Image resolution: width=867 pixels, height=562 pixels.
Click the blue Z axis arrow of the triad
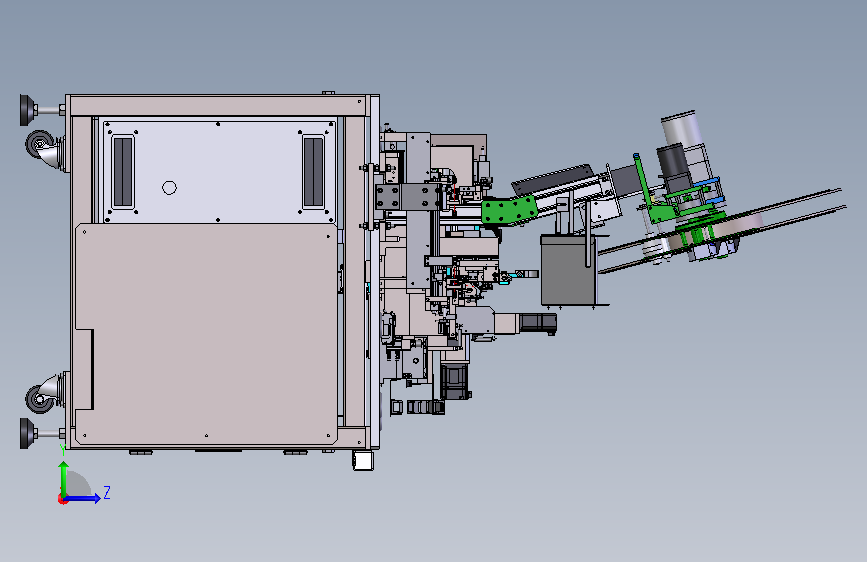tap(83, 498)
